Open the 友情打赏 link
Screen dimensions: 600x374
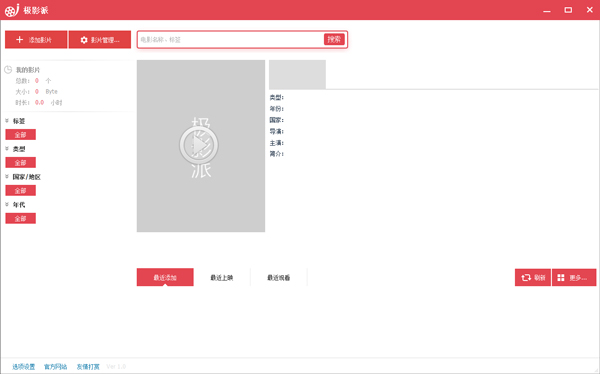(88, 367)
